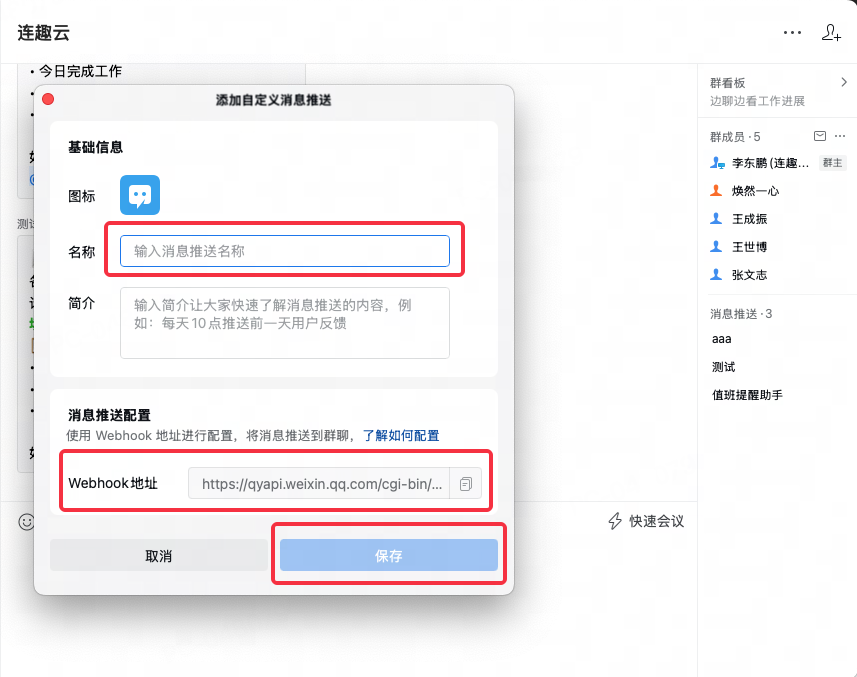Open more options beside 群成员
Image resolution: width=857 pixels, height=677 pixels.
point(840,136)
